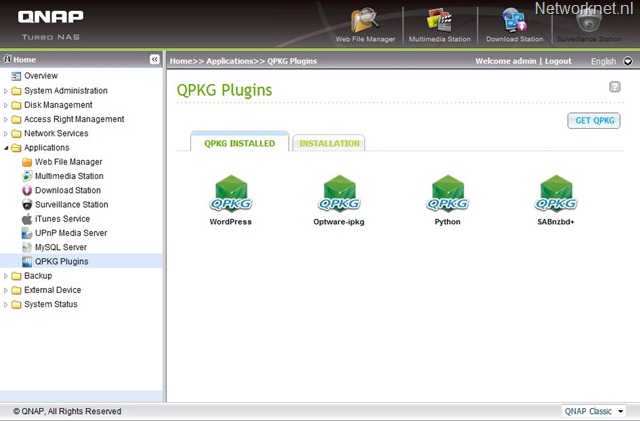Select UPnP Media Server tree label
The height and width of the screenshot is (421, 640).
click(x=71, y=233)
